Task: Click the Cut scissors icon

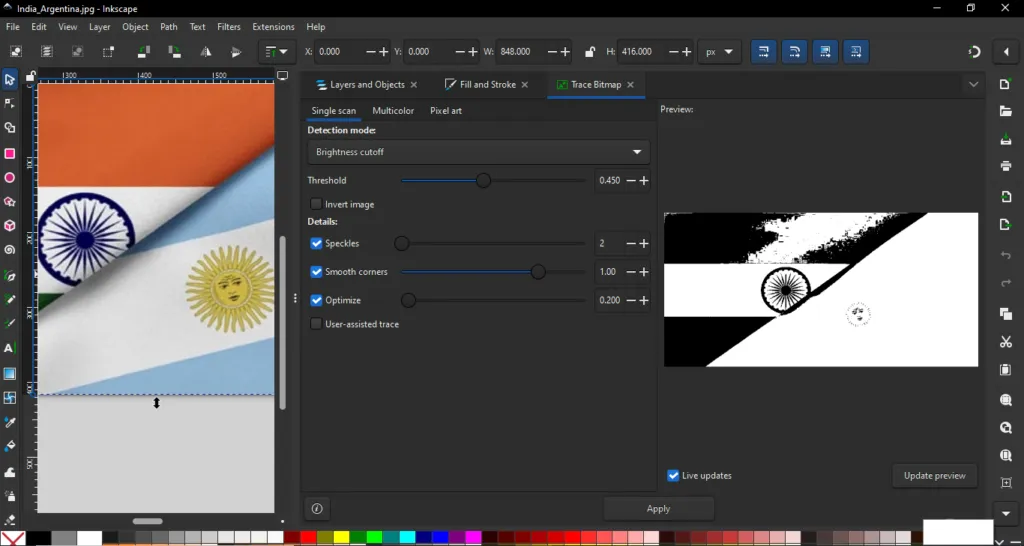Action: 1006,342
